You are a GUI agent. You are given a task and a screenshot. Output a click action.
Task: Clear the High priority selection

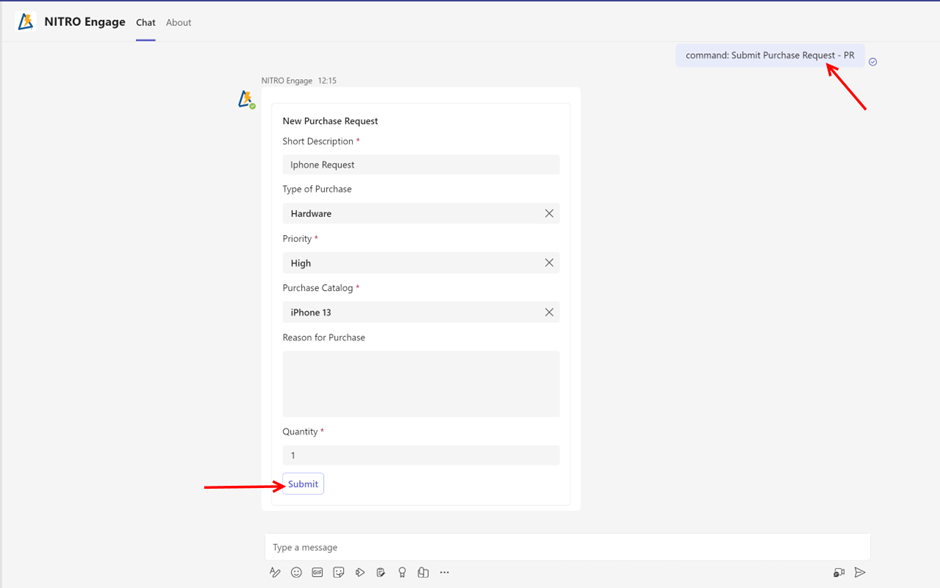549,263
